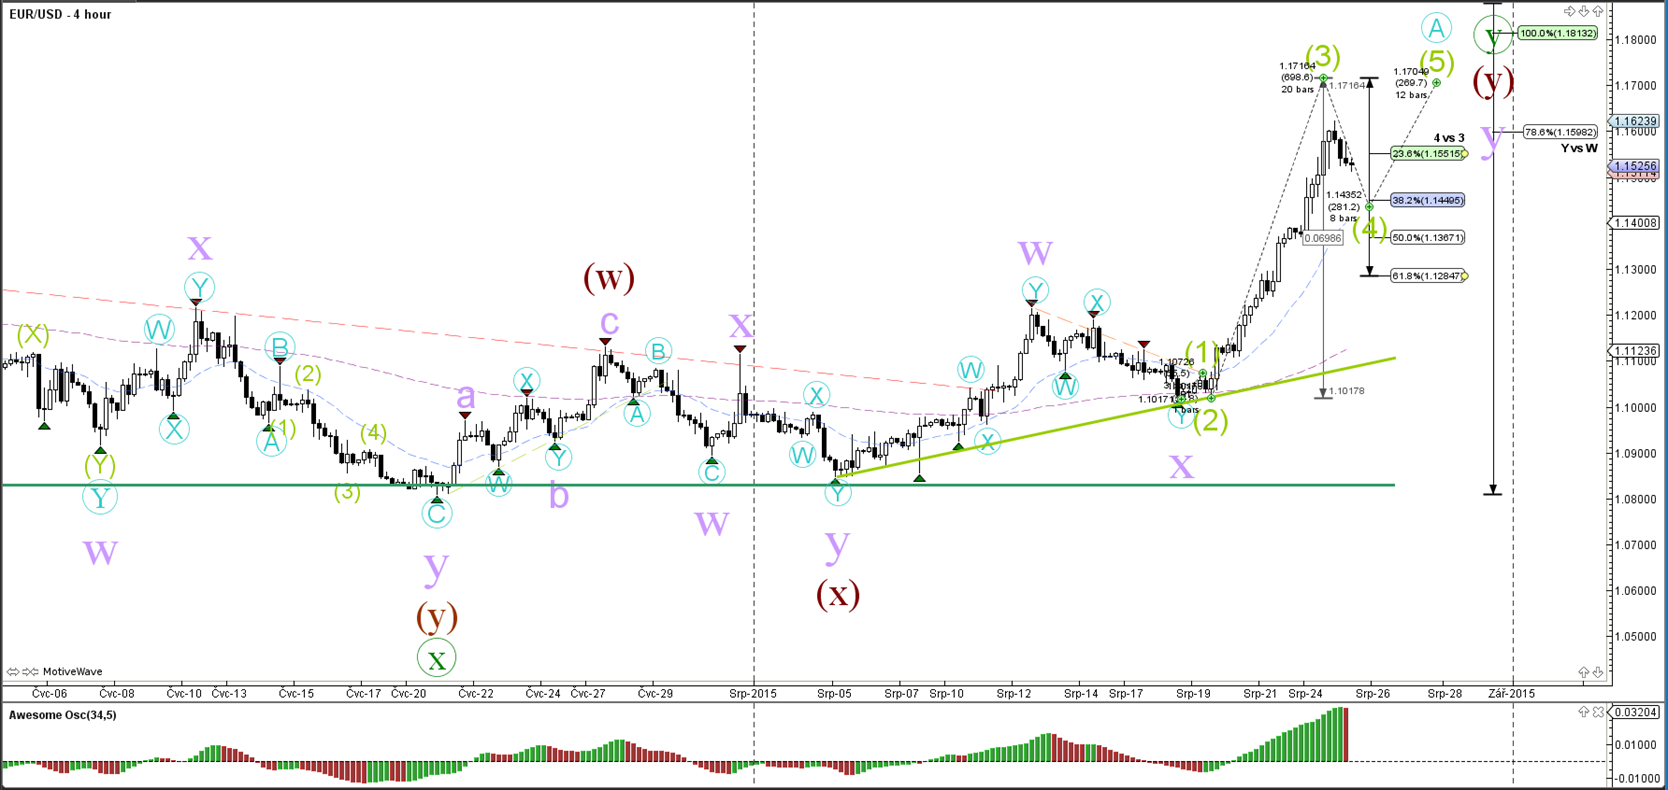The image size is (1668, 790).
Task: Click the 1.10178 projection price label
Action: point(1347,391)
